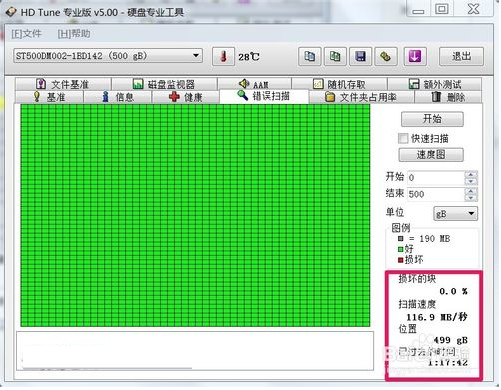Switch to the 文件基准 tab
Viewport: 501px width, 390px height.
coord(63,84)
